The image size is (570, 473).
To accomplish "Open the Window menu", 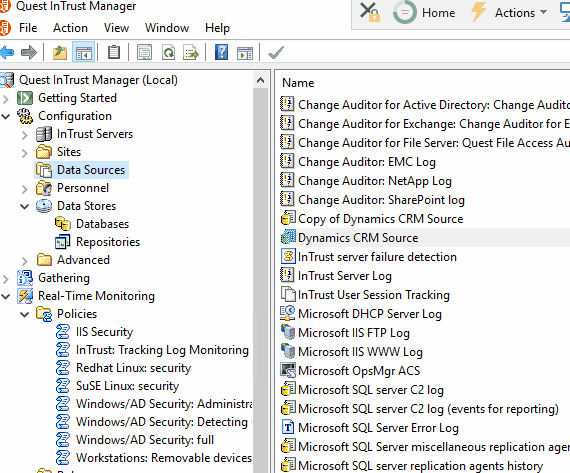I will coord(167,28).
